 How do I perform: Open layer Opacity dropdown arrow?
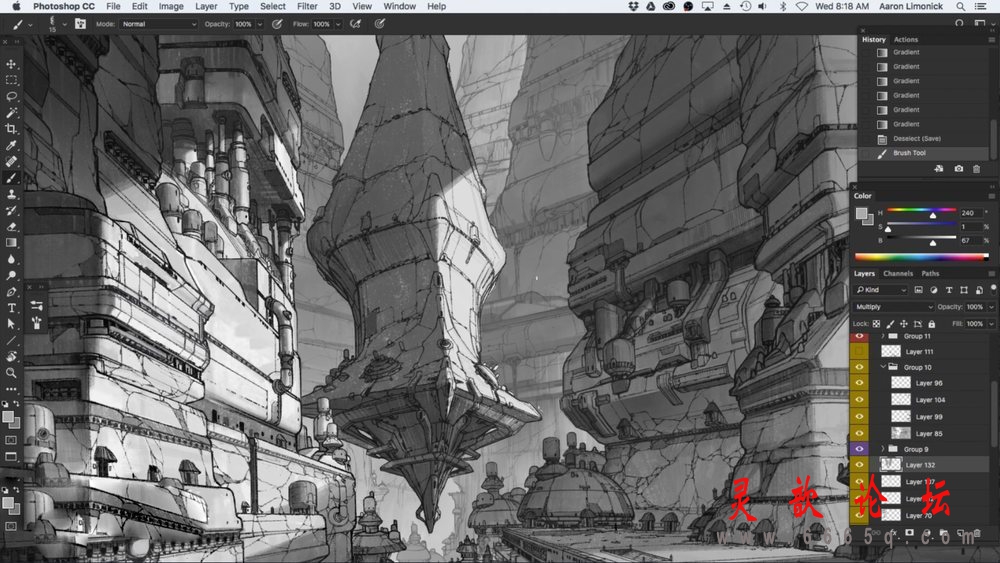pyautogui.click(x=990, y=307)
